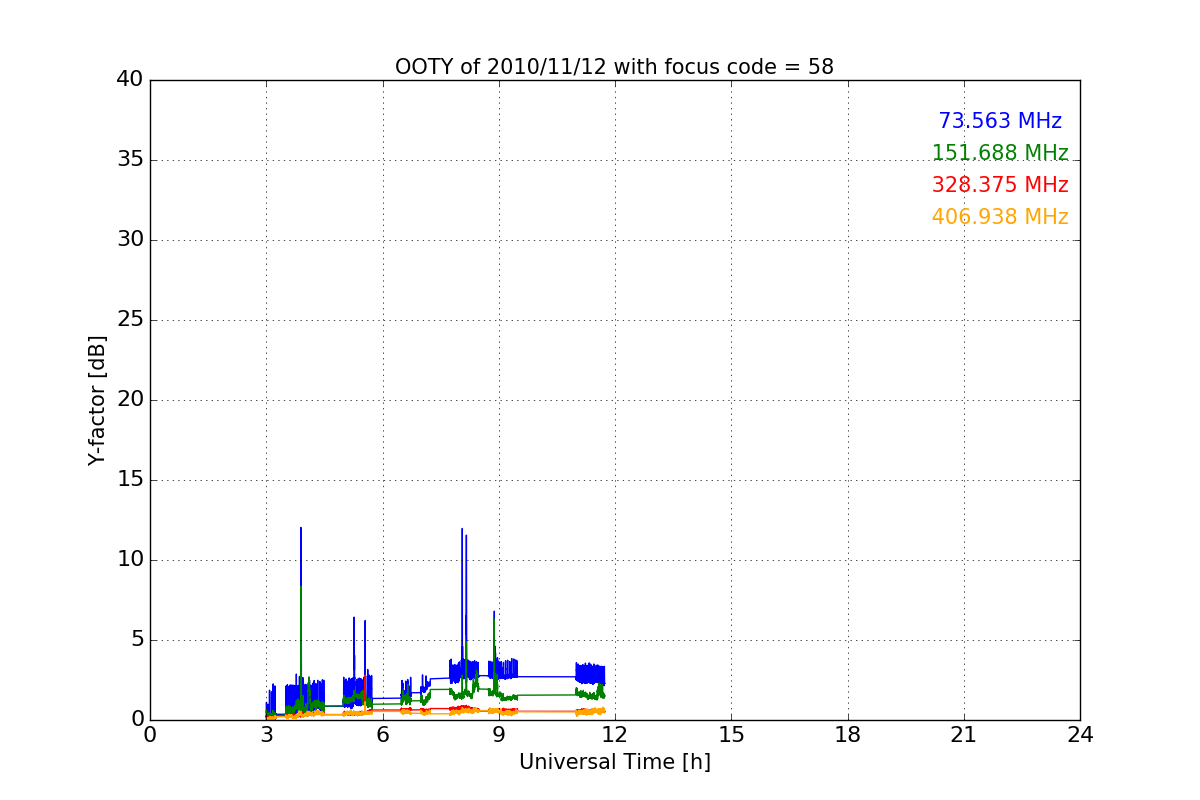The height and width of the screenshot is (800, 1200).
Task: Click the x-axis tick label '18'
Action: 848,735
